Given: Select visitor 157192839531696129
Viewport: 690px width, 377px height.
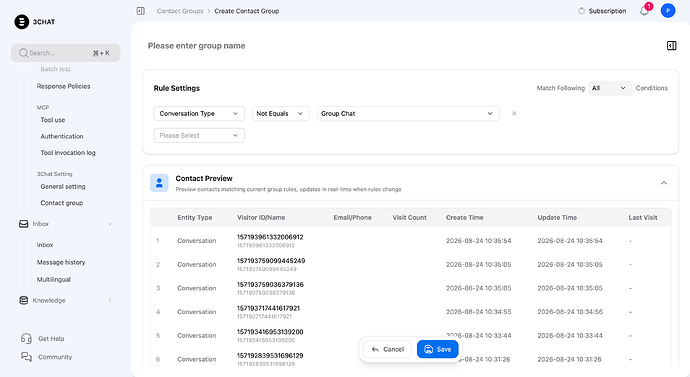Looking at the screenshot, I should pyautogui.click(x=270, y=355).
